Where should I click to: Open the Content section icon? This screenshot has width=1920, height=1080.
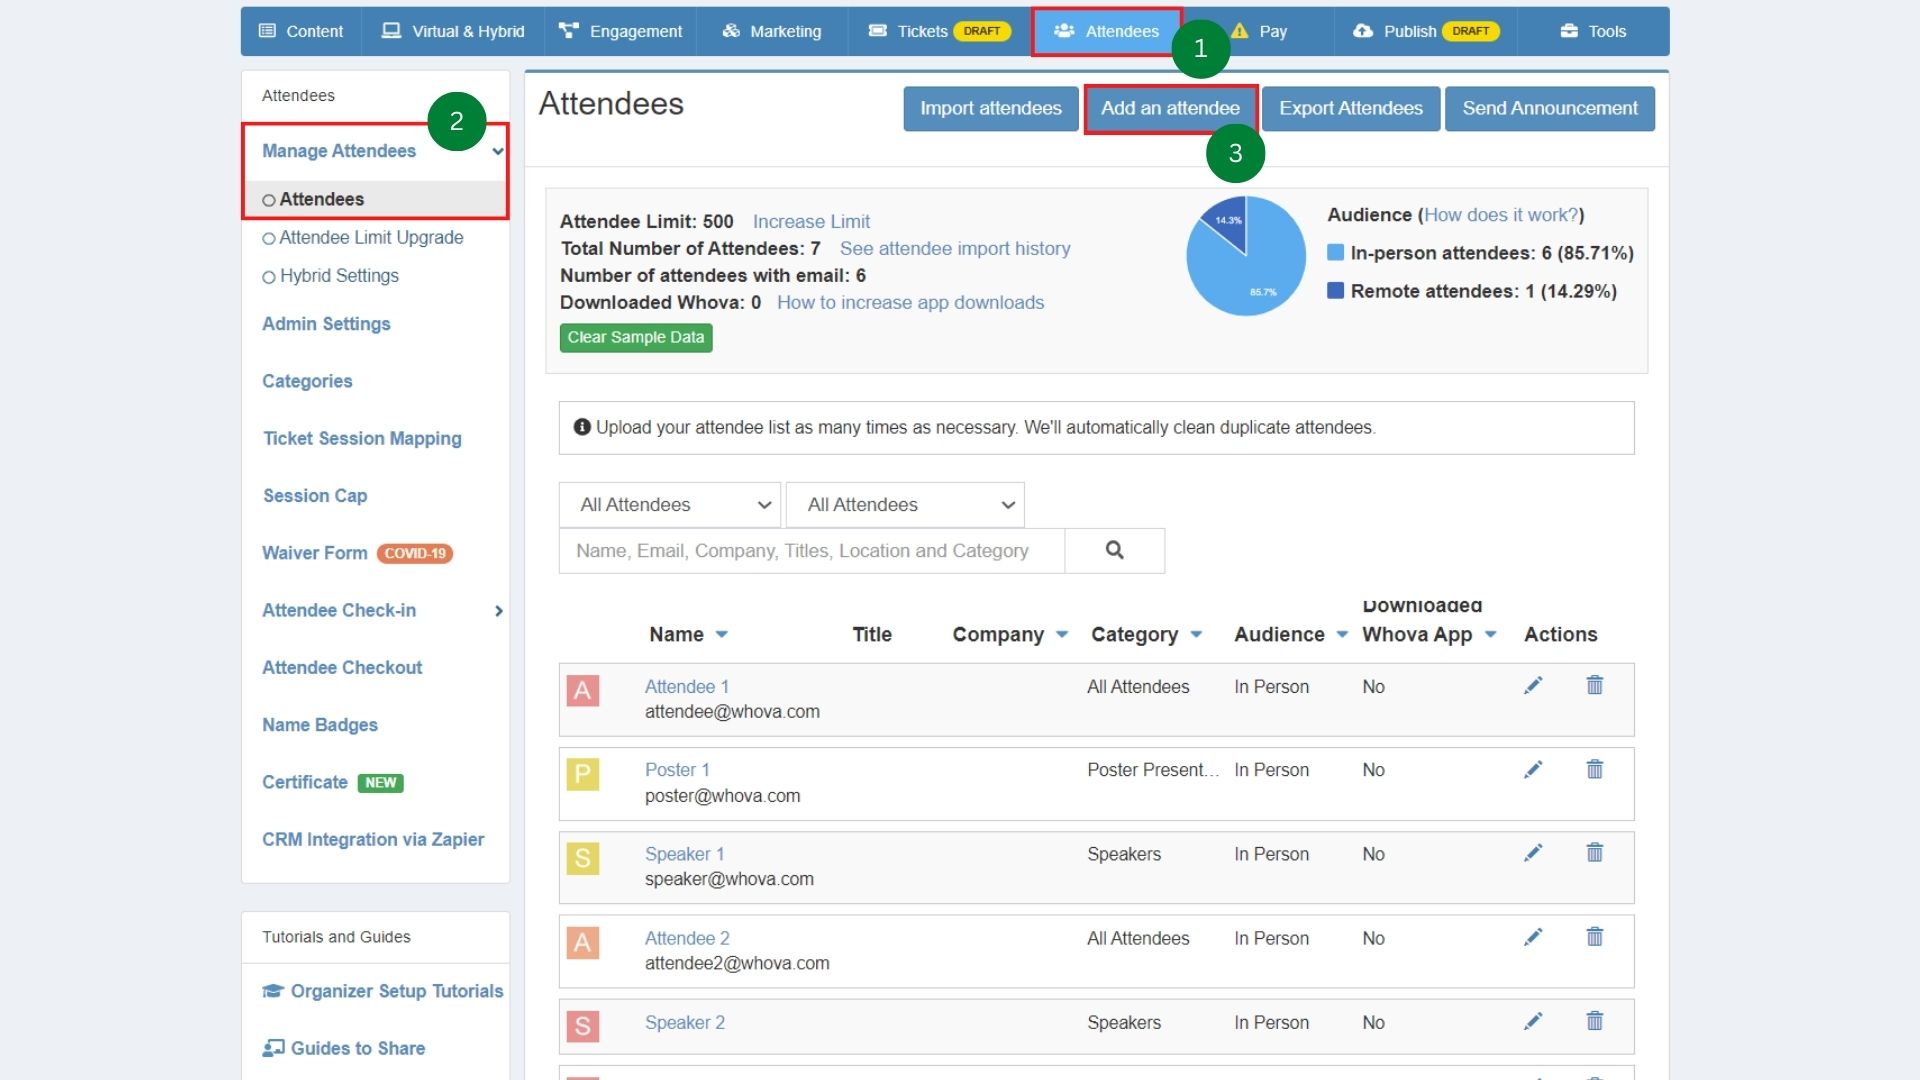(268, 31)
